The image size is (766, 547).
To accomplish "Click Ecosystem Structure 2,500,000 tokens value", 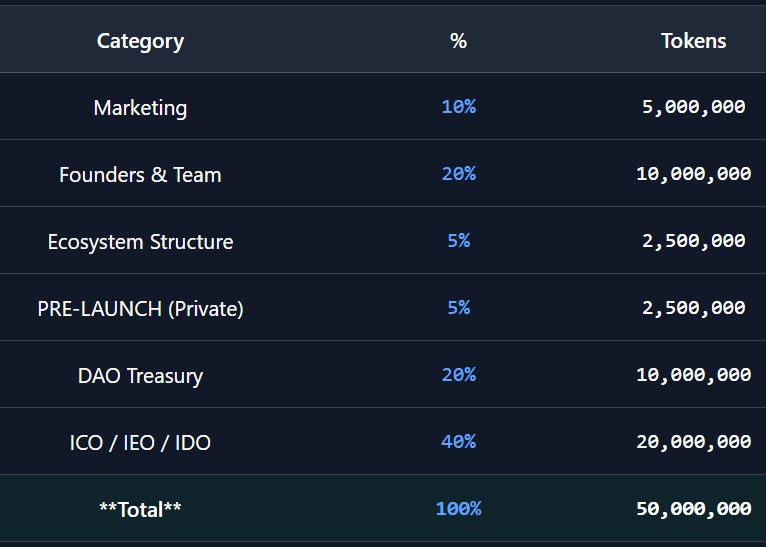I will (x=693, y=240).
